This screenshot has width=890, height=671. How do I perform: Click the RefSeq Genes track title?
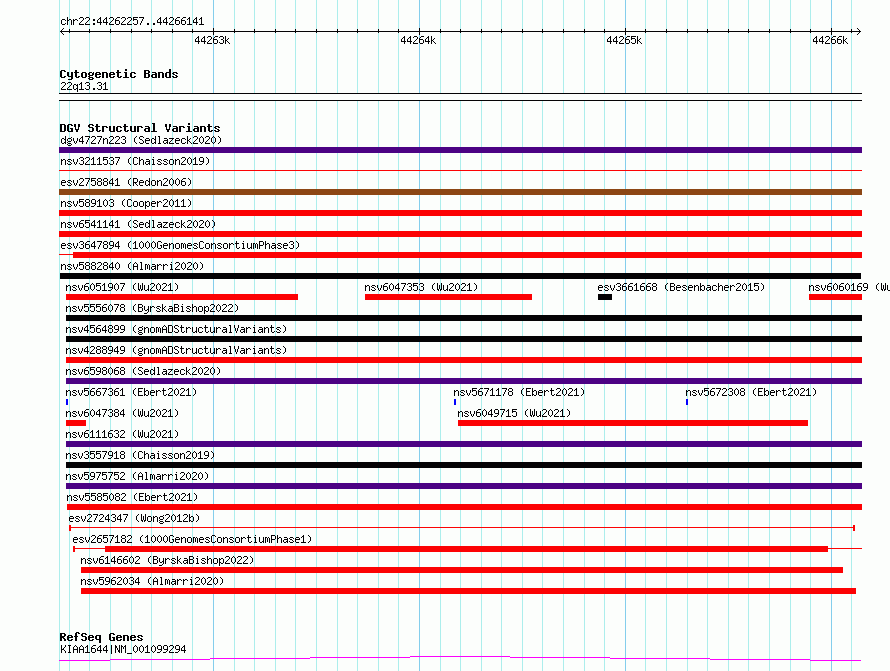(101, 638)
